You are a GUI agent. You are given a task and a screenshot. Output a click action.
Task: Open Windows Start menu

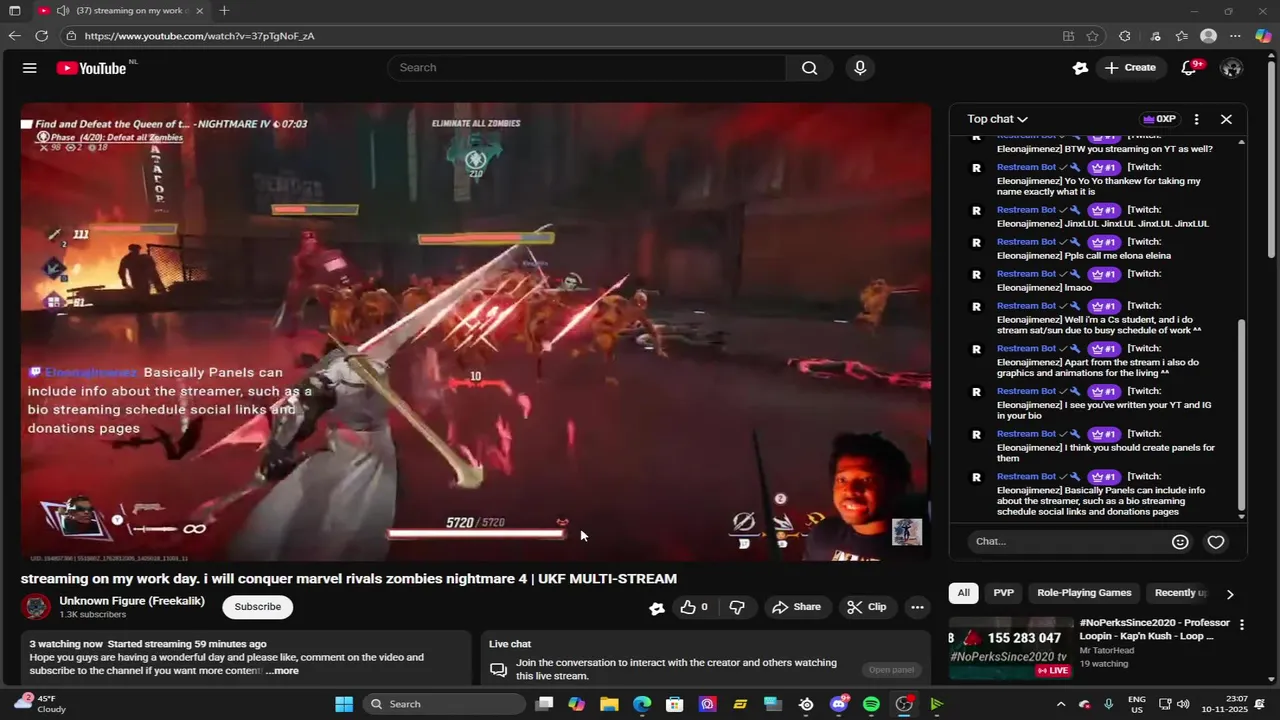343,704
